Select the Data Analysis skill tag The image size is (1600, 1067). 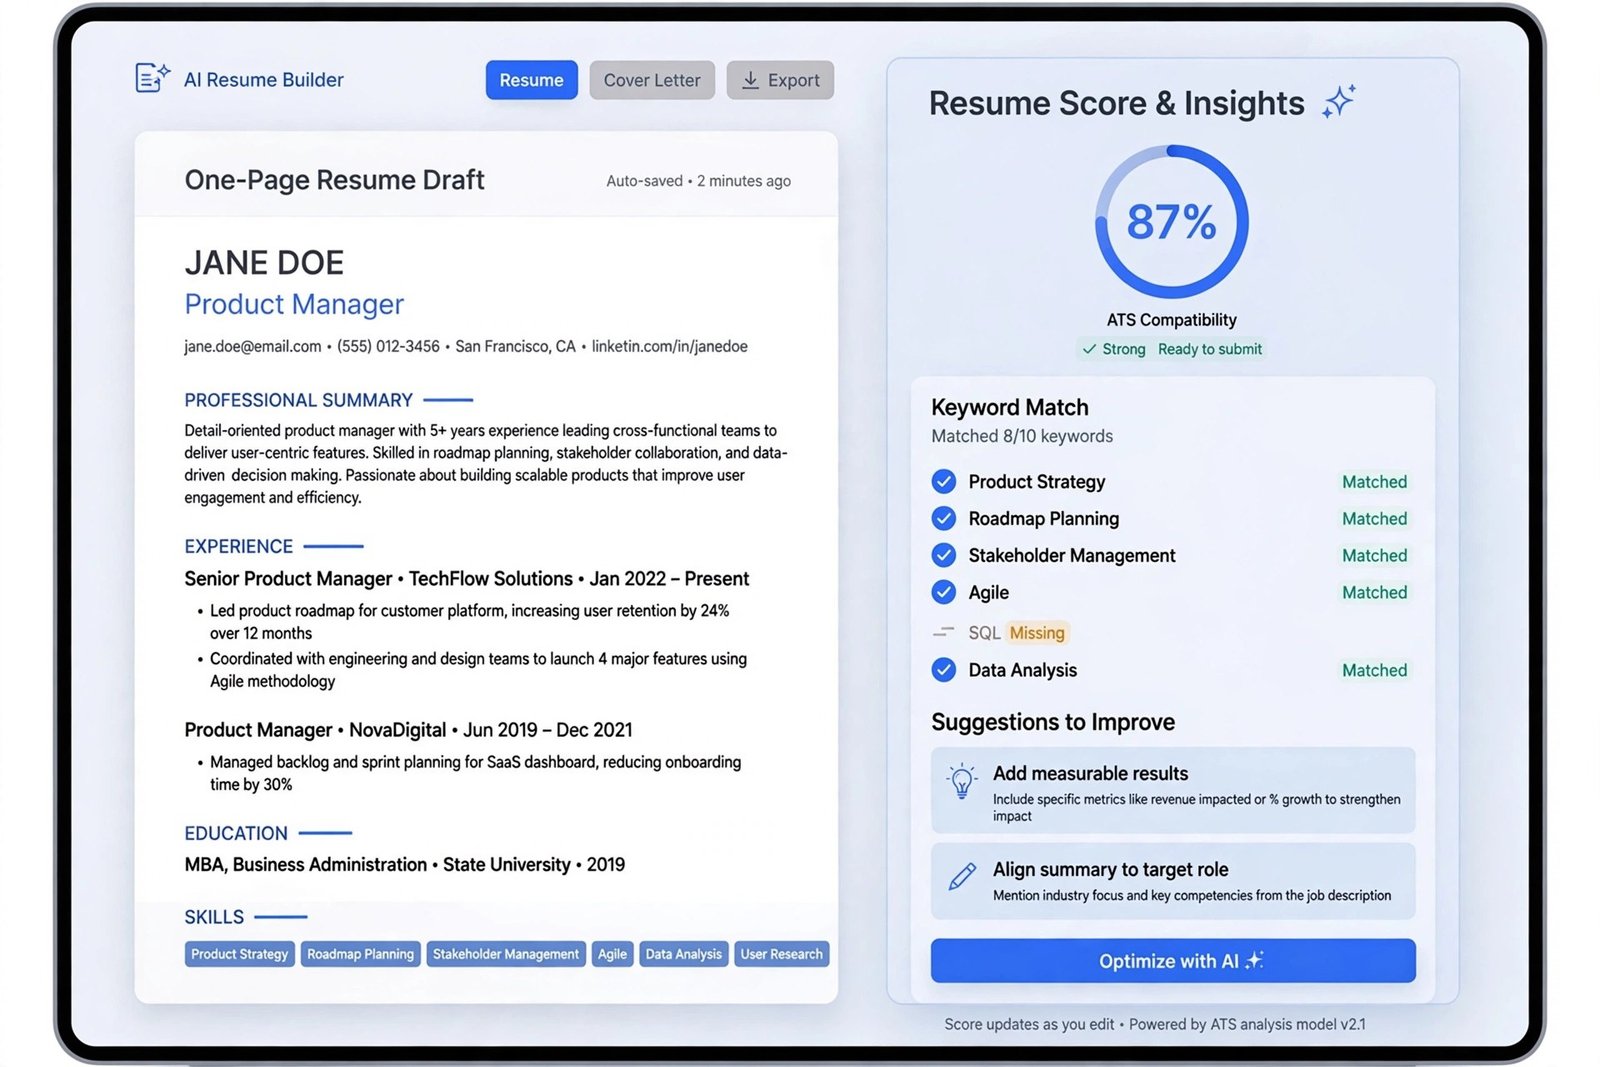coord(683,954)
